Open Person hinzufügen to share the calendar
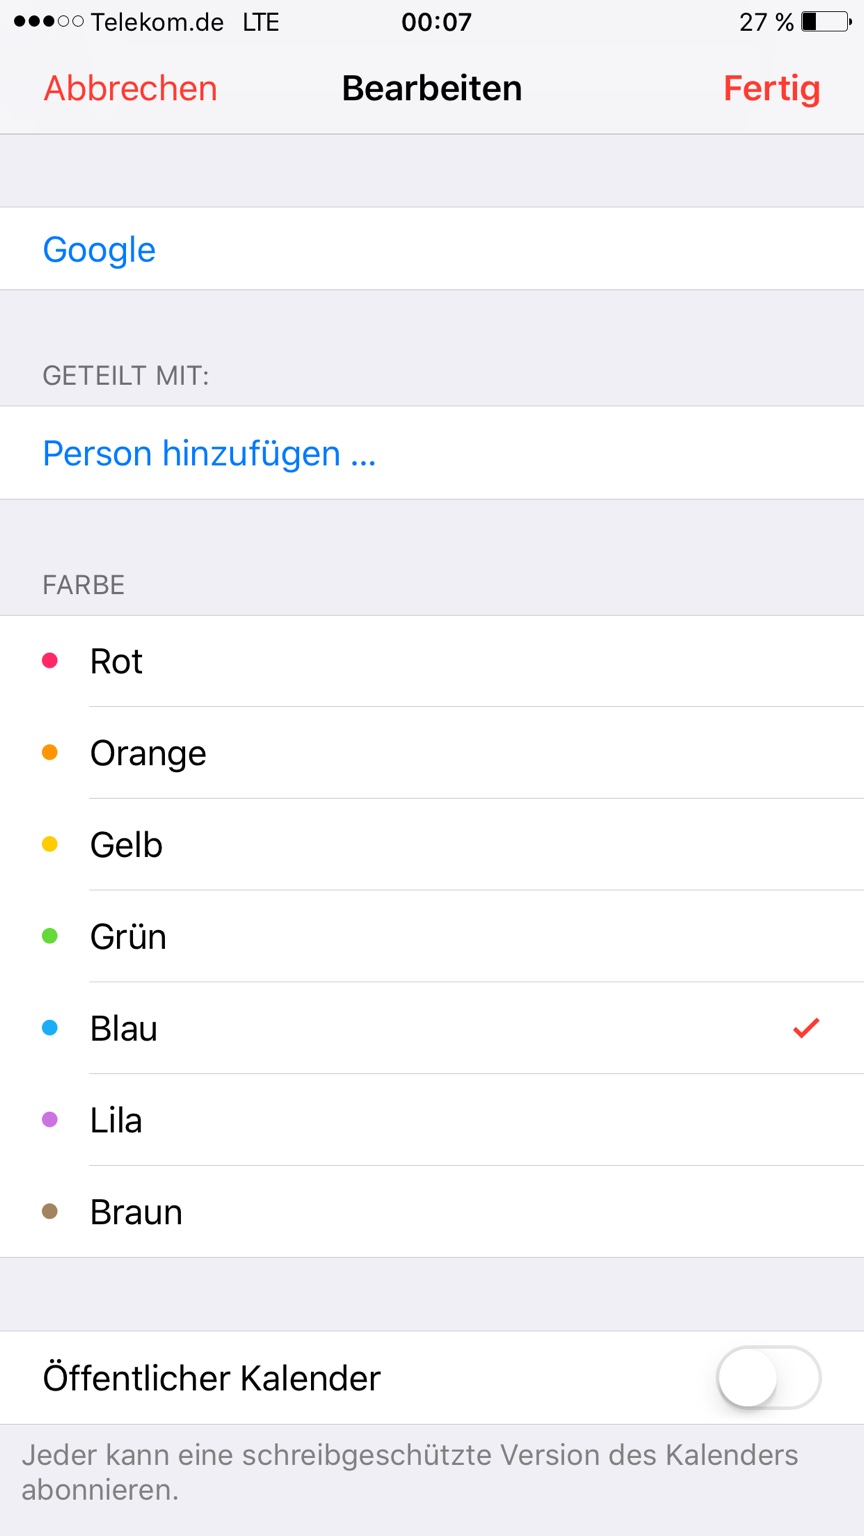864x1536 pixels. pos(209,453)
